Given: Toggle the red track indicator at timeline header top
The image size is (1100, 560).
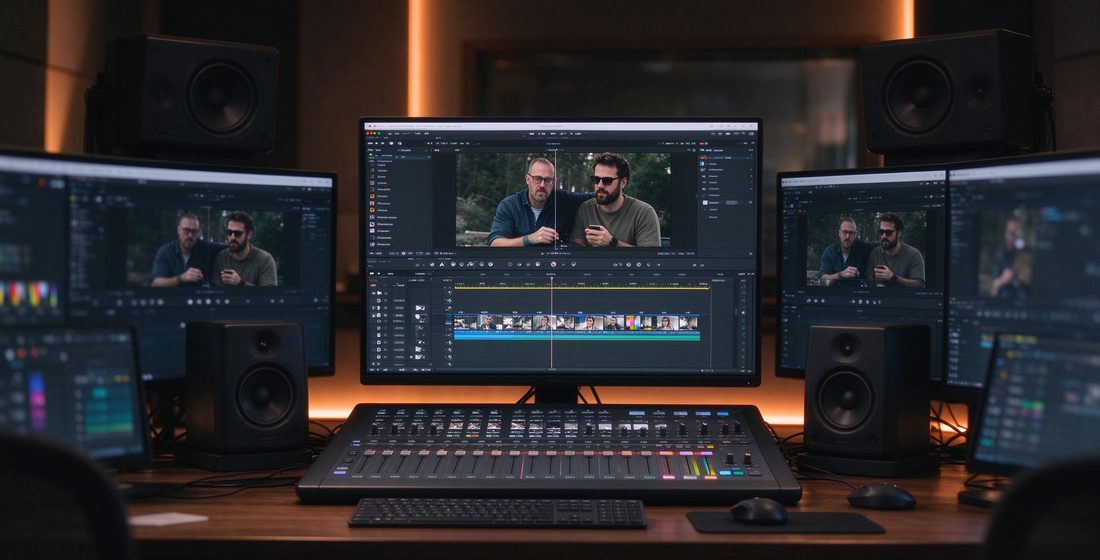Looking at the screenshot, I should pos(373,285).
